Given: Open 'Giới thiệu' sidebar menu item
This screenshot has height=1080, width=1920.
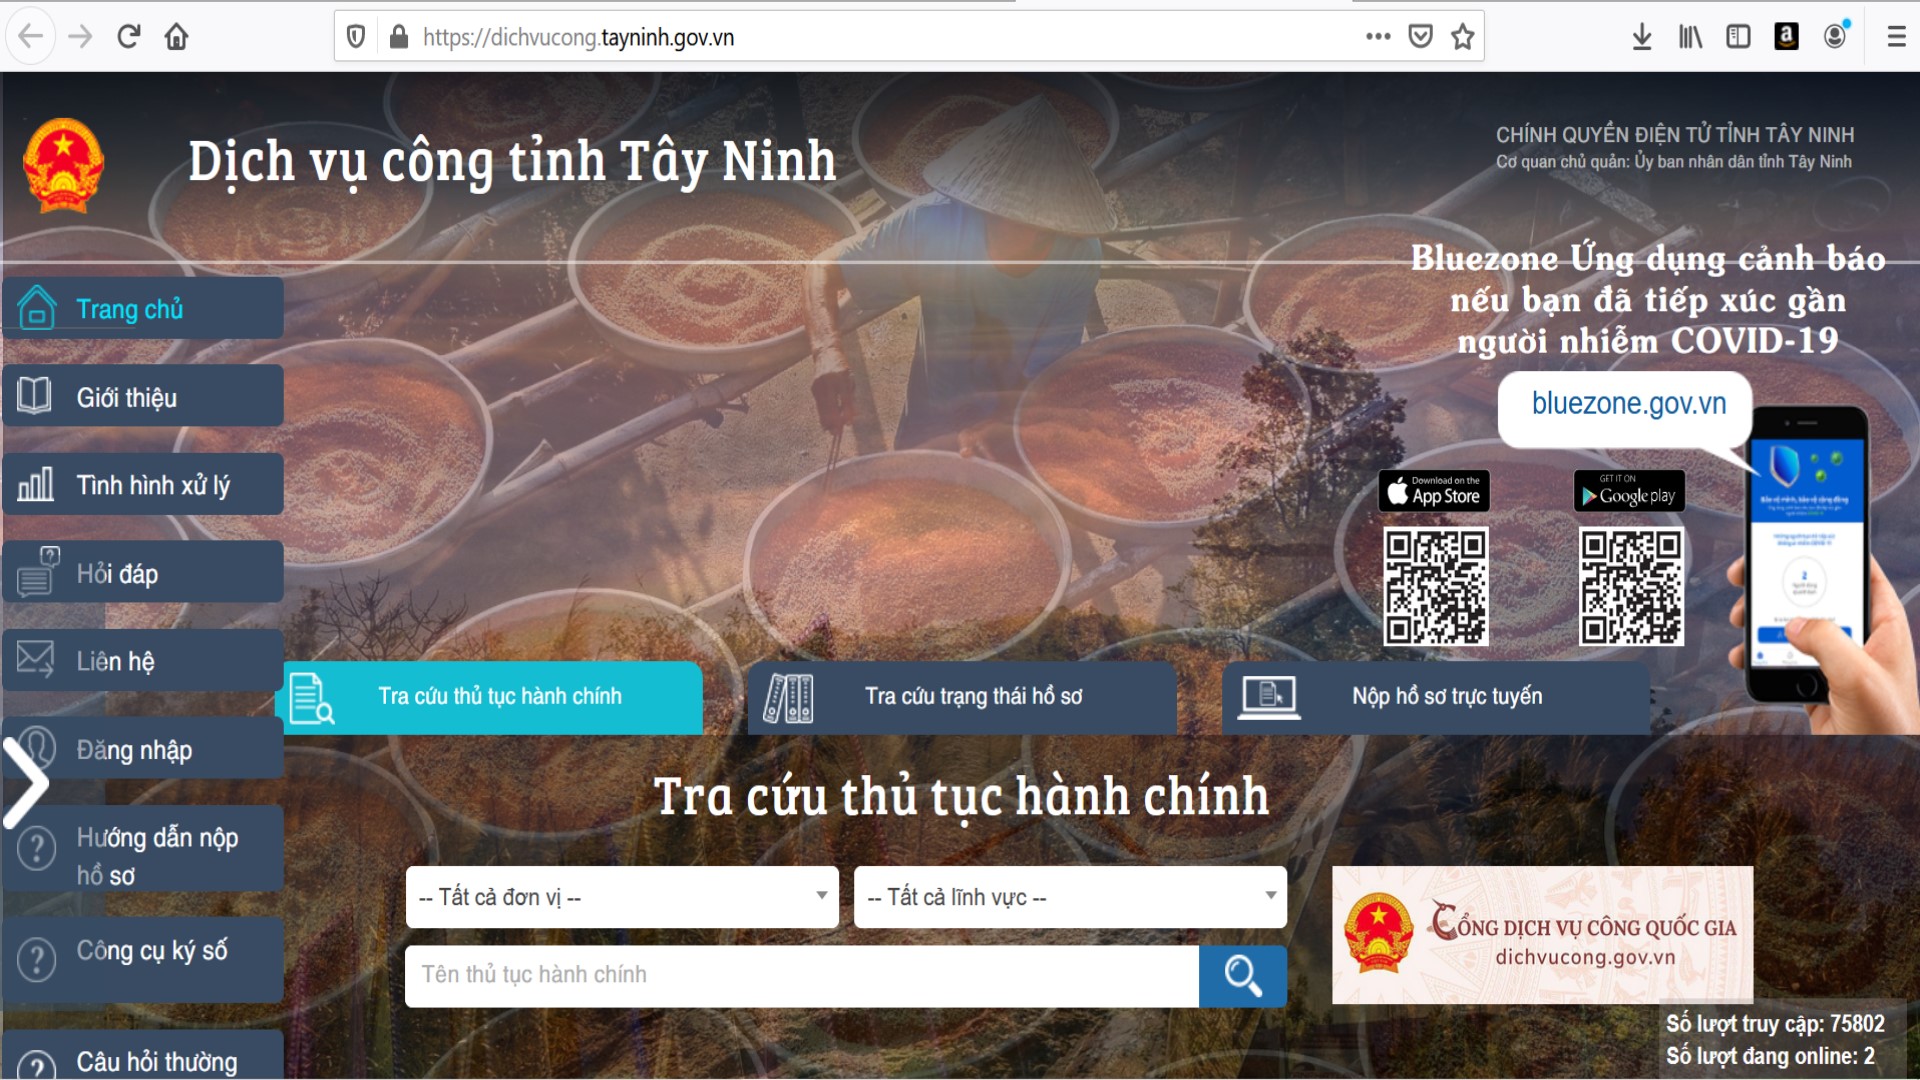Looking at the screenshot, I should (x=143, y=397).
